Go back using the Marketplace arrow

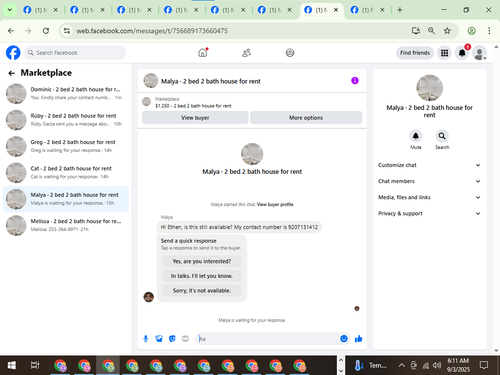(x=12, y=73)
